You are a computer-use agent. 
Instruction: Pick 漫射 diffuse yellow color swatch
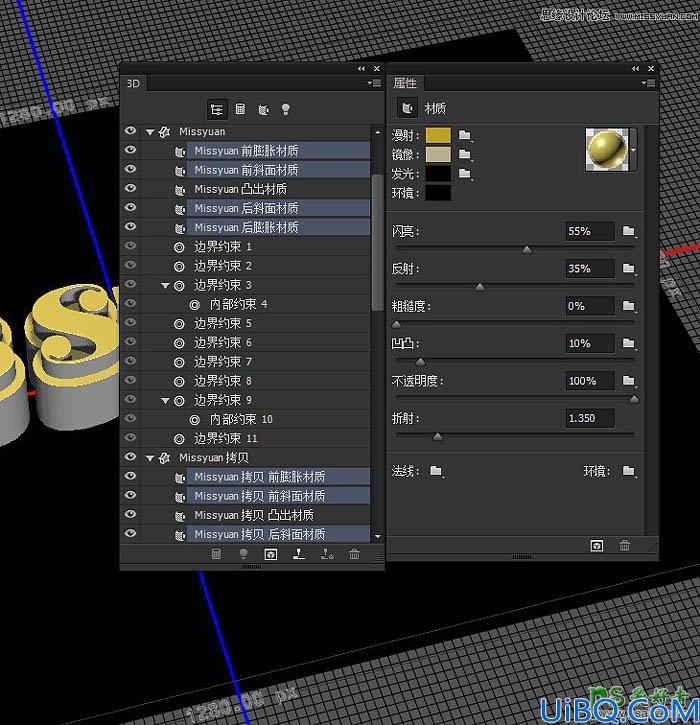coord(438,135)
